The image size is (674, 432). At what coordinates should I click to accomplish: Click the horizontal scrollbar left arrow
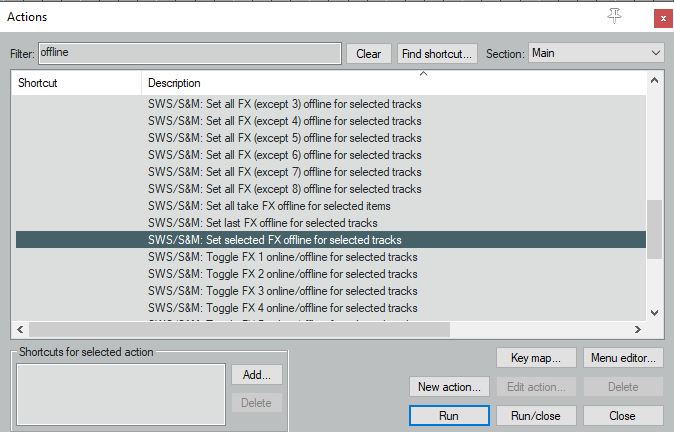[20, 329]
